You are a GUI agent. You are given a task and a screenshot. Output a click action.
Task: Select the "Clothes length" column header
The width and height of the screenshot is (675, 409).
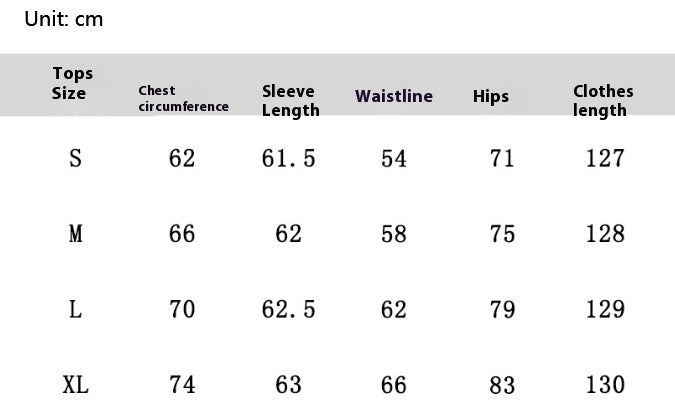coord(603,100)
